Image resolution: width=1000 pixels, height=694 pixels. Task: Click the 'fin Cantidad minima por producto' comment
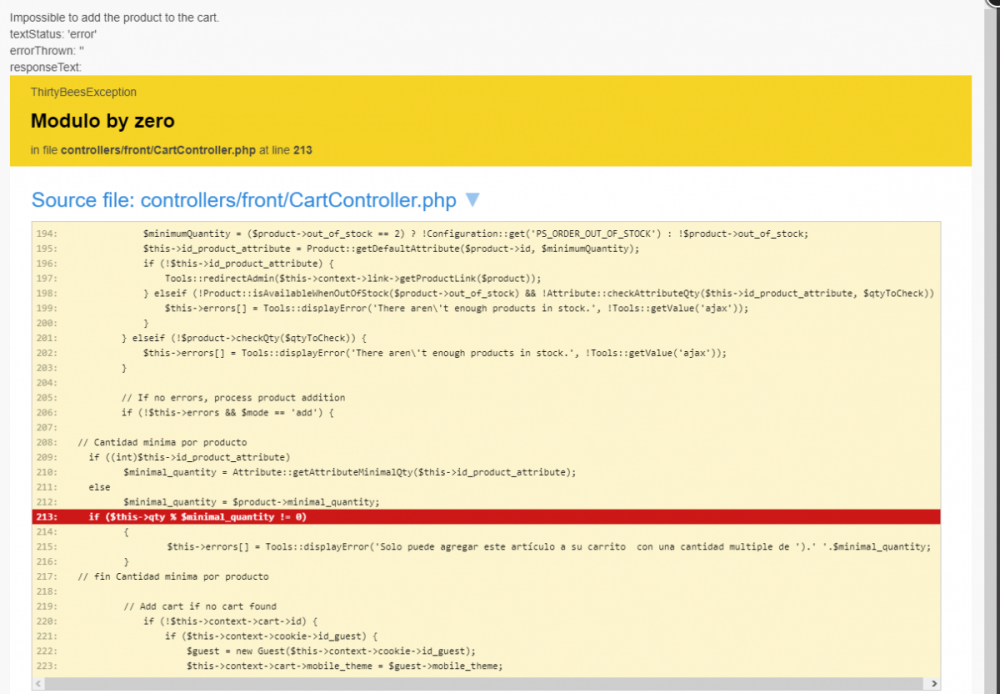pyautogui.click(x=173, y=576)
